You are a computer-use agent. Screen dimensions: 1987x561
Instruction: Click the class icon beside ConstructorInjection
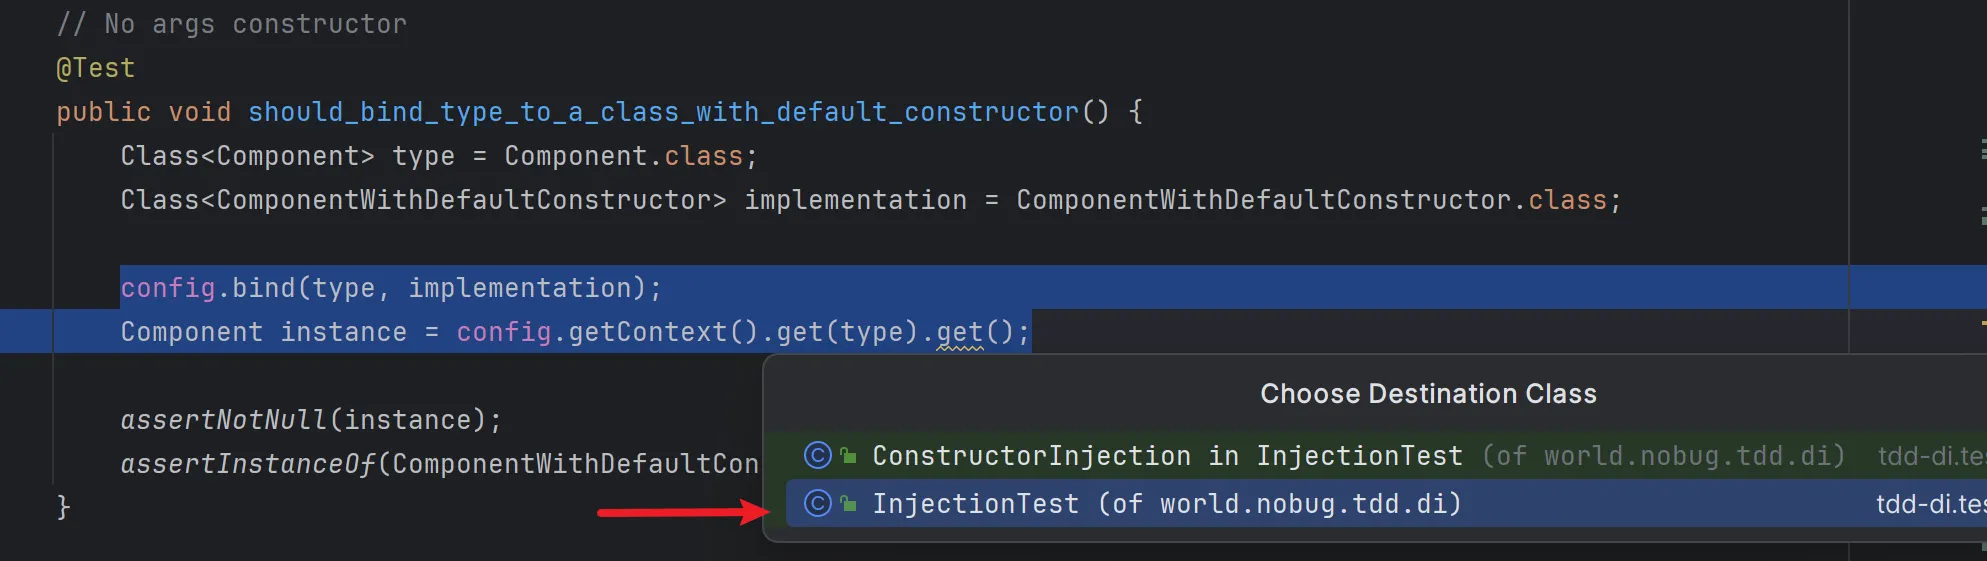pos(818,456)
